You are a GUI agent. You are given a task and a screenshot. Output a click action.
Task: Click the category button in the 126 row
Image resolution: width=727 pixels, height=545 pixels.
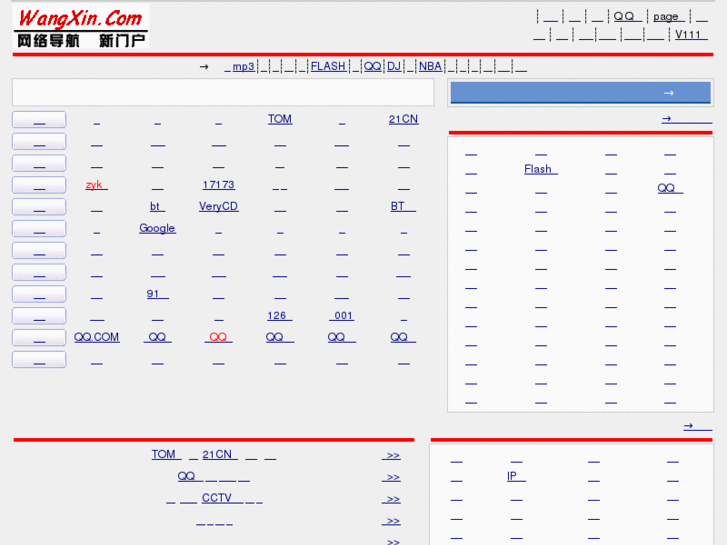[x=39, y=316]
